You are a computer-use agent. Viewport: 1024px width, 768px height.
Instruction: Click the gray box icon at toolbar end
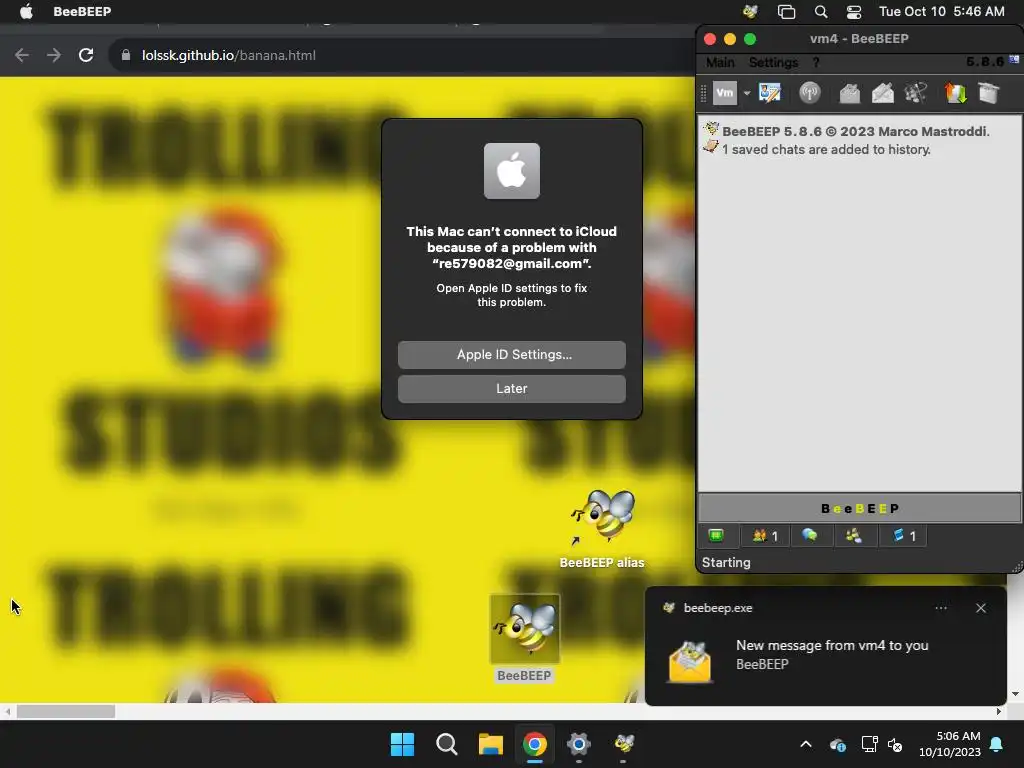pos(989,93)
